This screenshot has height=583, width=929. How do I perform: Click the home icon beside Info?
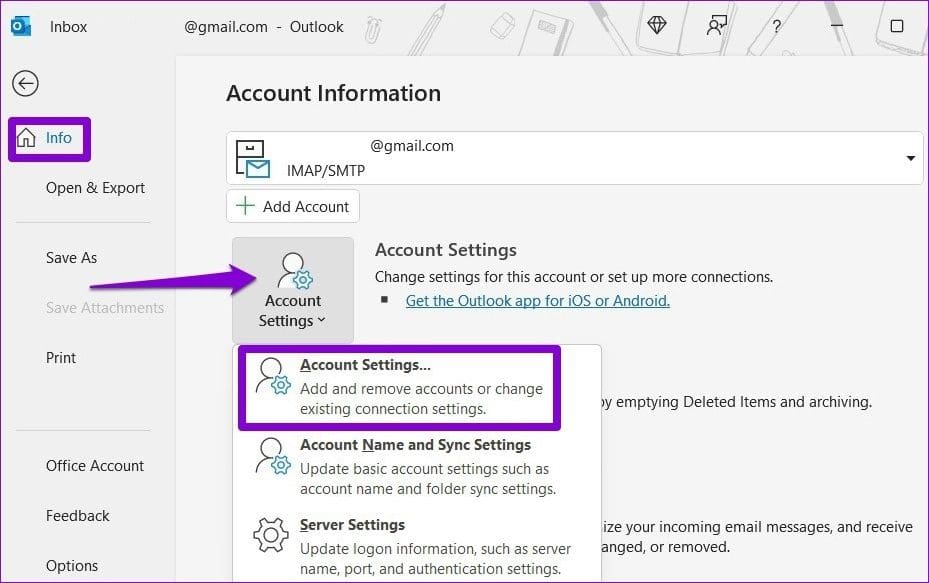29,139
